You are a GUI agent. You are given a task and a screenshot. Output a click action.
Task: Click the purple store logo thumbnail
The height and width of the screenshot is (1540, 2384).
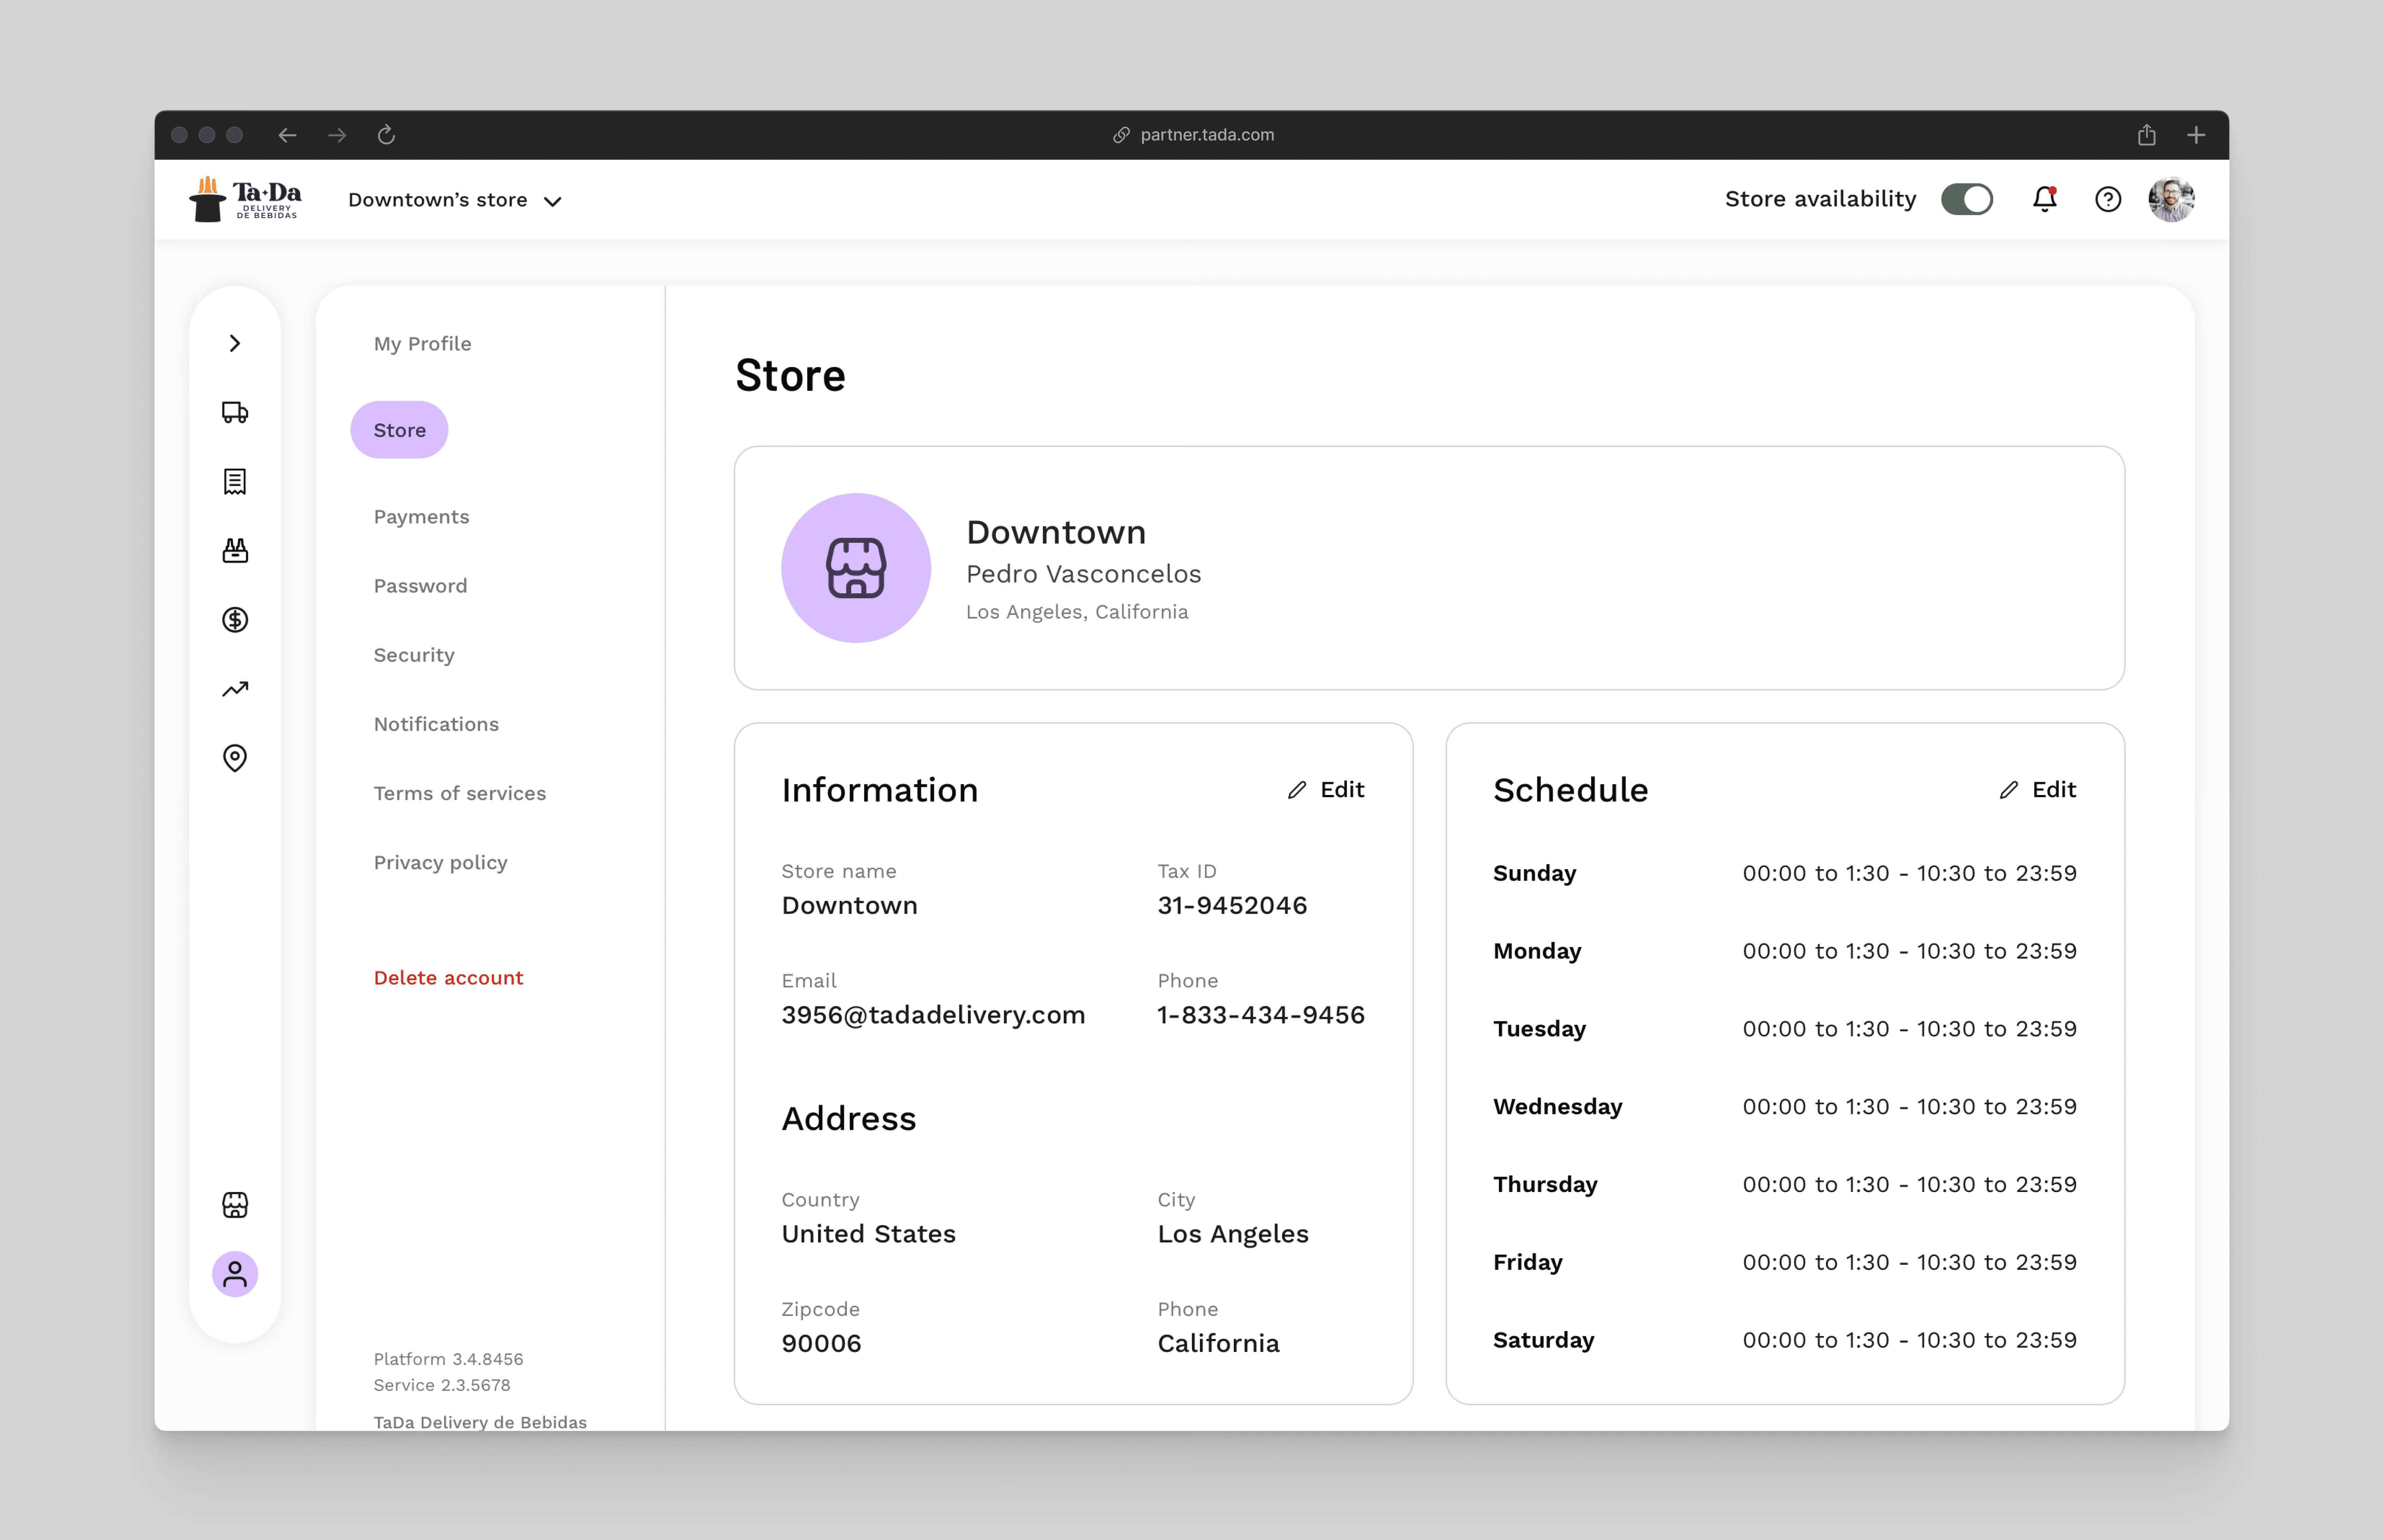856,568
